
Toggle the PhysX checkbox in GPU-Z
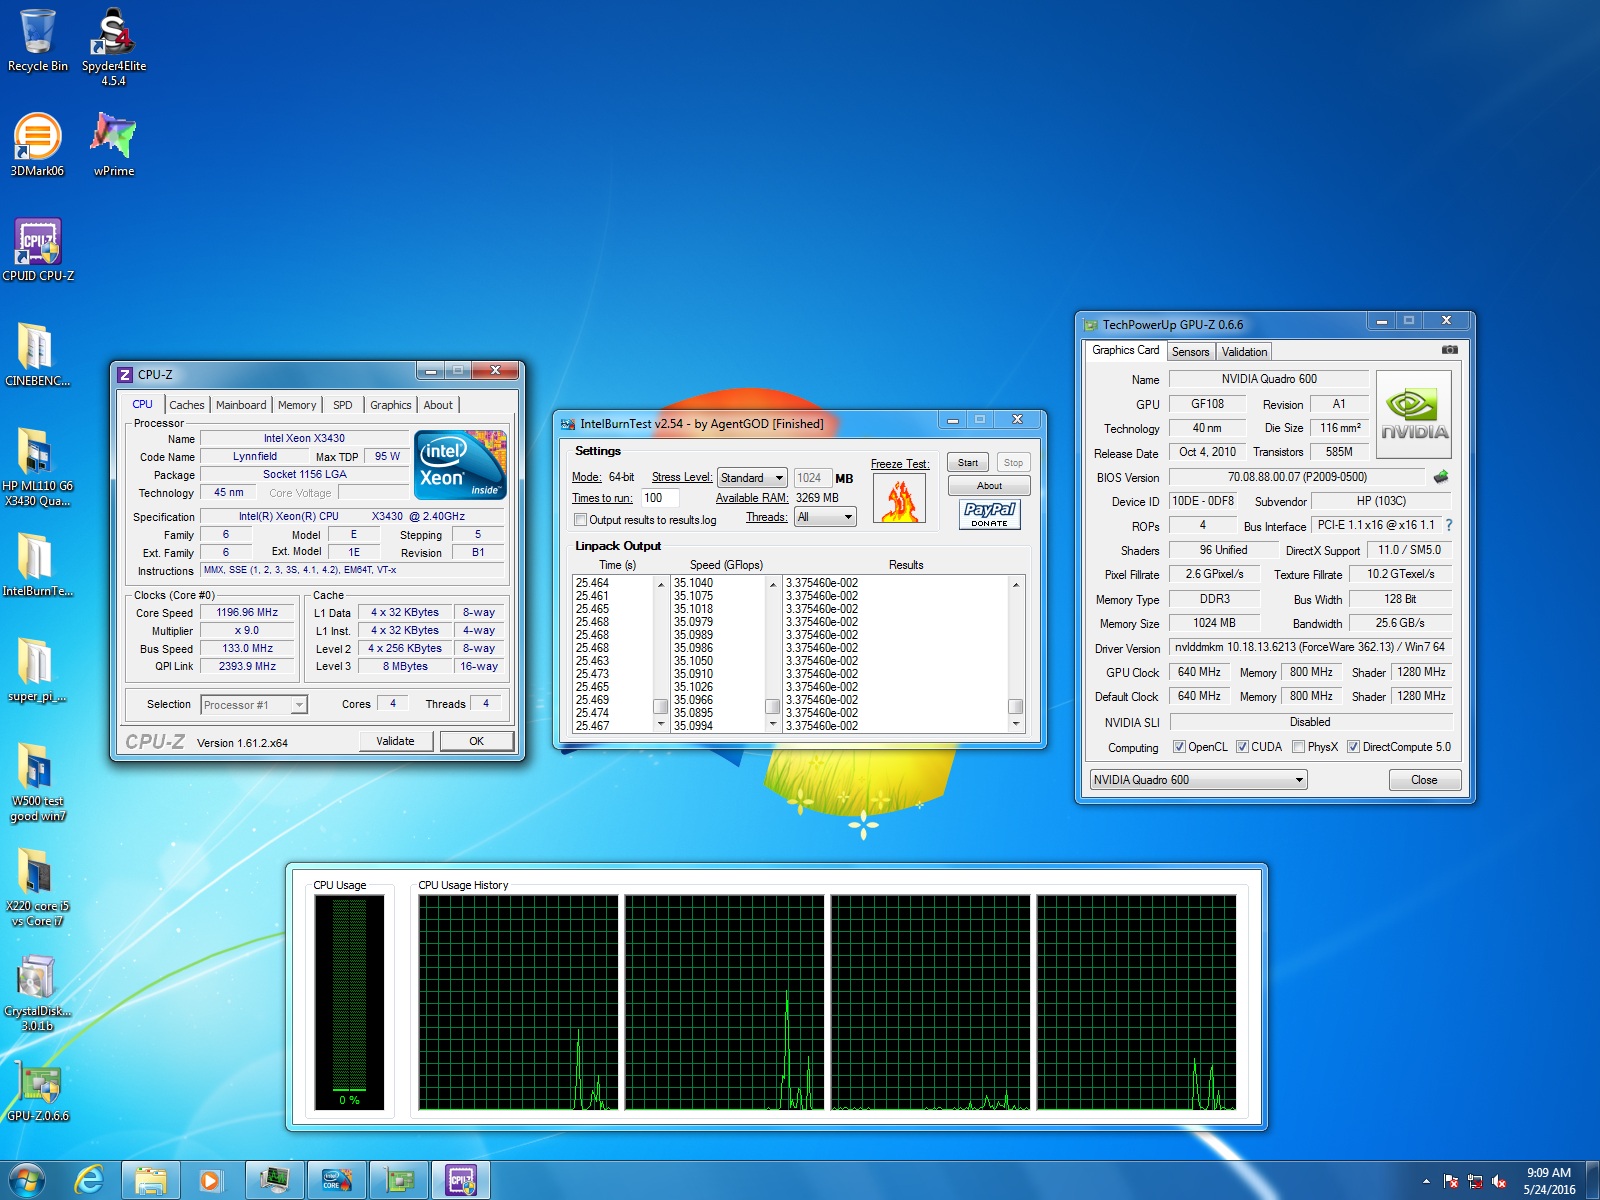(x=1298, y=747)
